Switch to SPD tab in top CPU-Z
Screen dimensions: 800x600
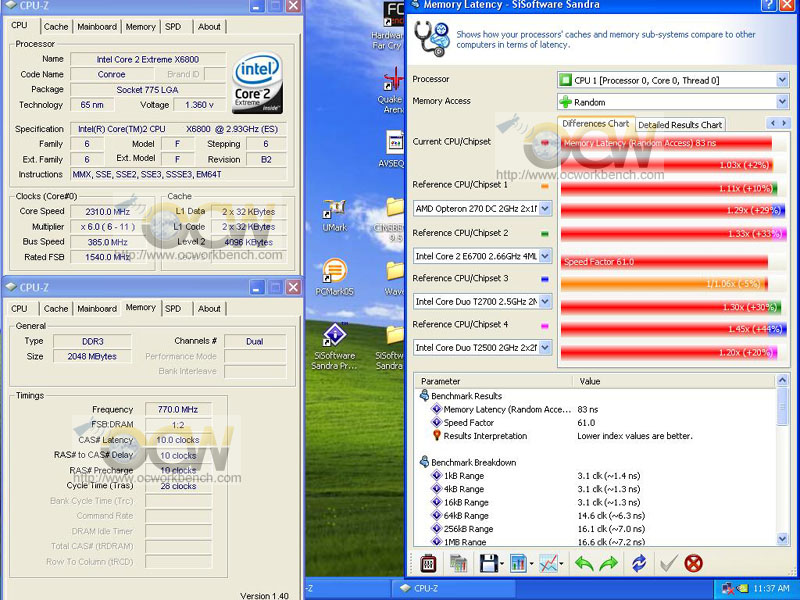(173, 27)
